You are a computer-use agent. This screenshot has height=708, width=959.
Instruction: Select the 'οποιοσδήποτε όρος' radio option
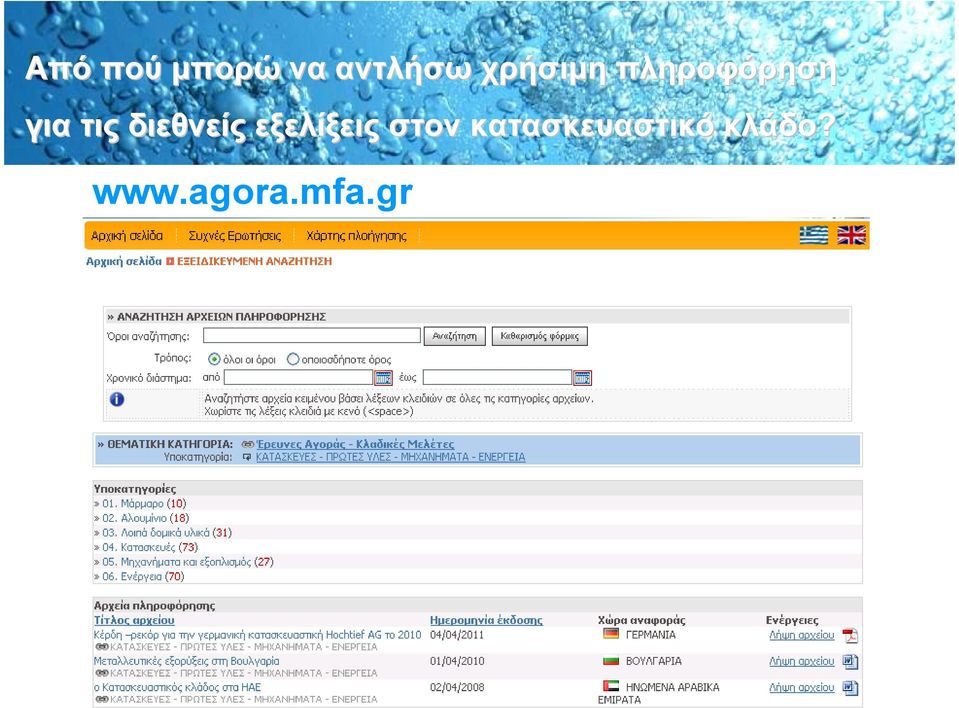point(293,360)
